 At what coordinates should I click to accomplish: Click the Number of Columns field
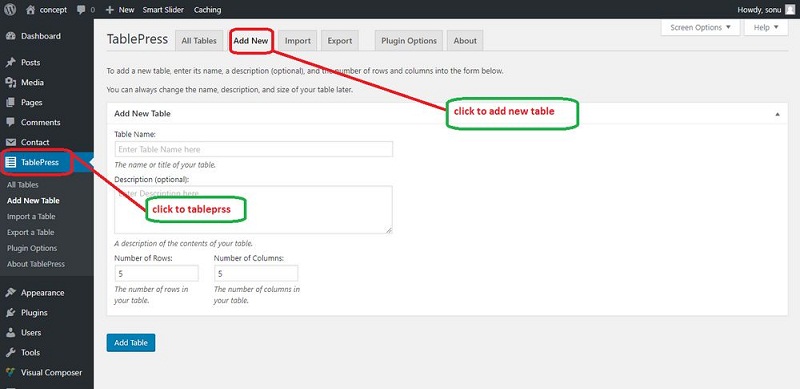pyautogui.click(x=256, y=274)
